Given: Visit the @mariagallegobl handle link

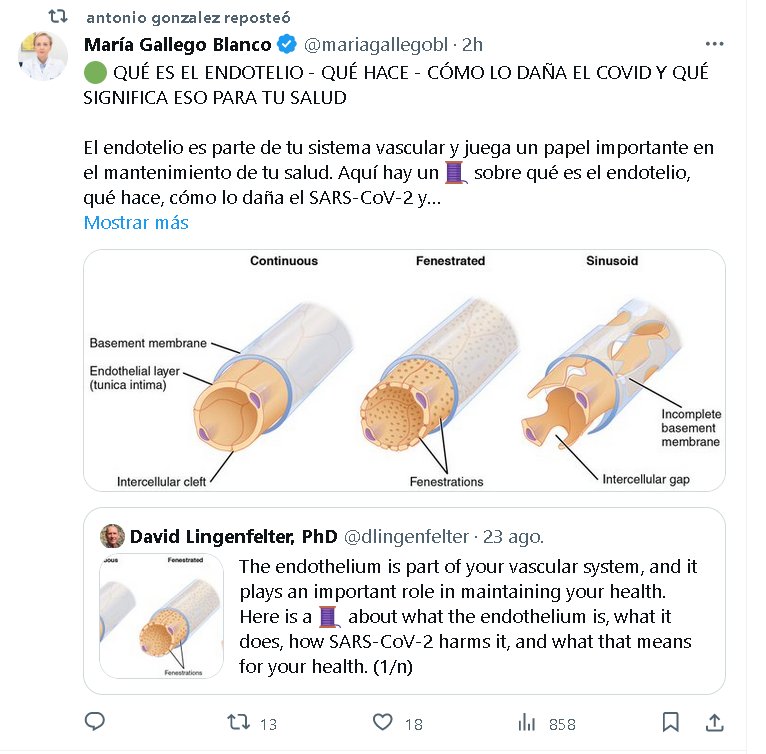Looking at the screenshot, I should [x=376, y=44].
